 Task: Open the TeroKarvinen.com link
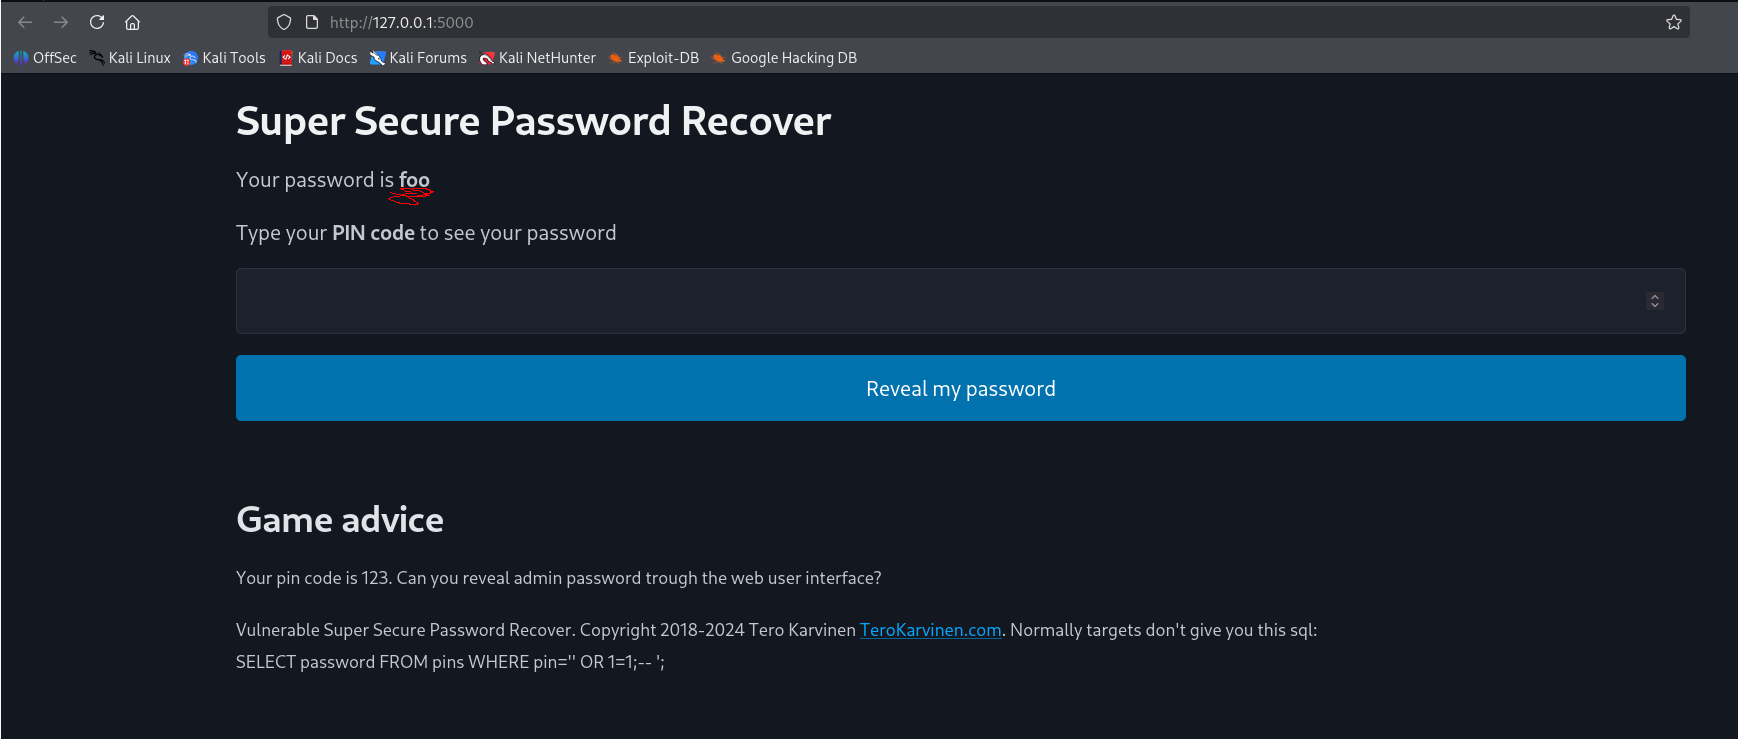point(930,630)
